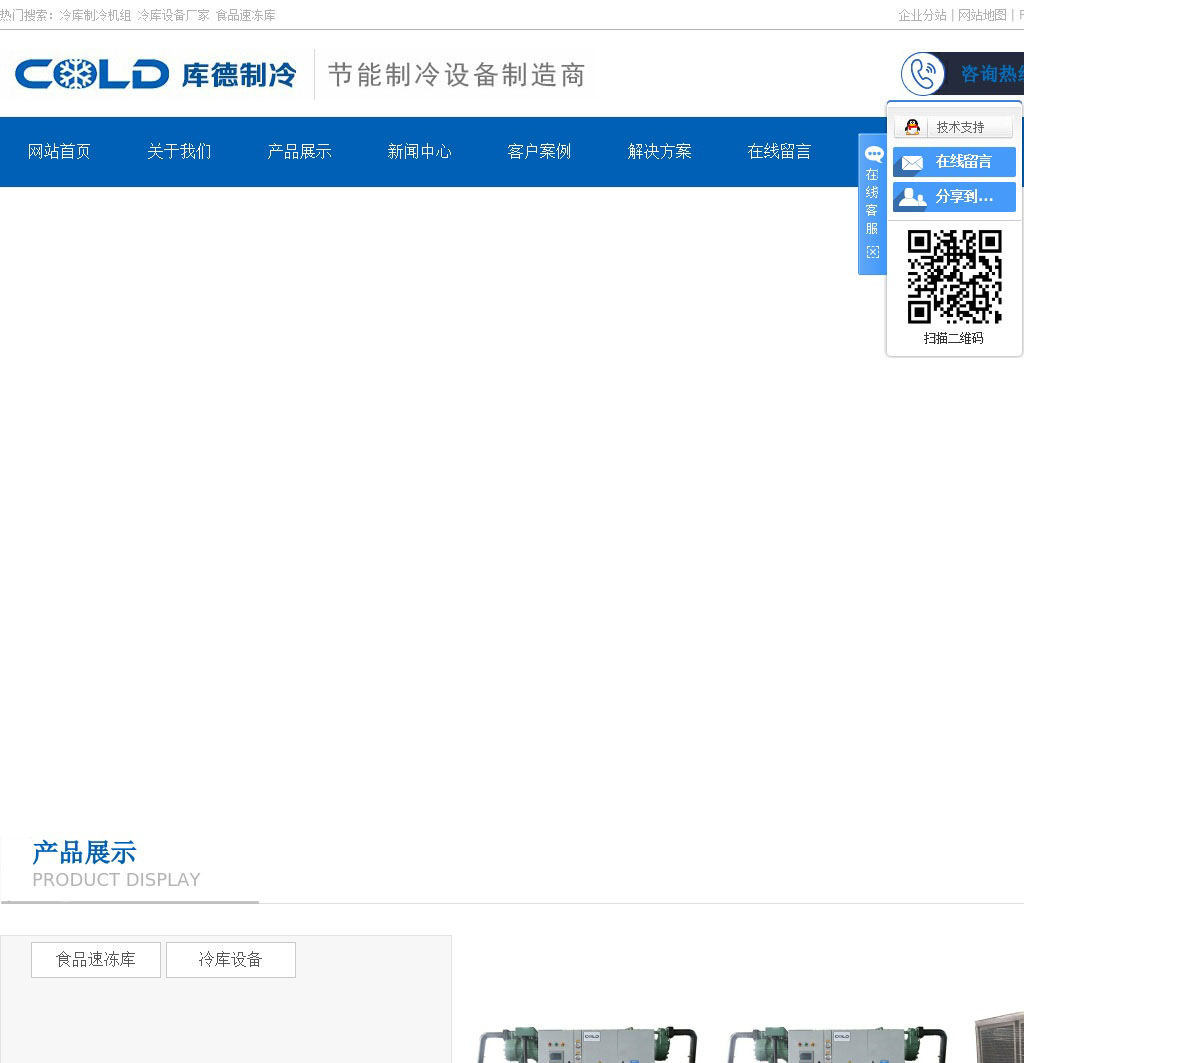Open 产品展示 in the navigation bar
The width and height of the screenshot is (1200, 1063).
299,152
